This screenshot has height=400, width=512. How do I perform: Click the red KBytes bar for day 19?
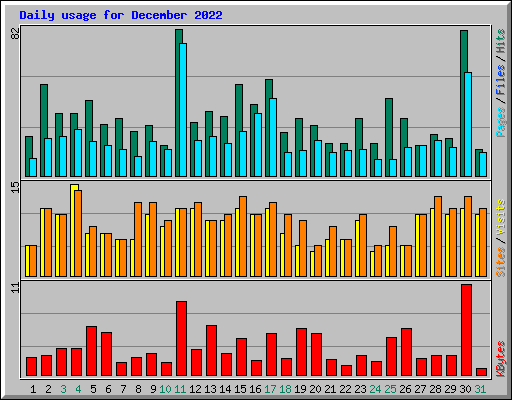tap(301, 352)
